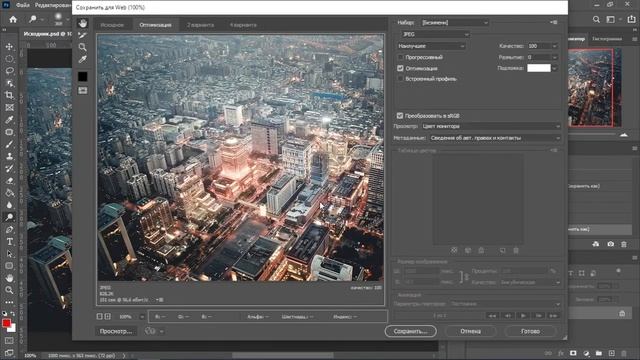Select the Hand tool in Save for Web dialog

coord(82,23)
